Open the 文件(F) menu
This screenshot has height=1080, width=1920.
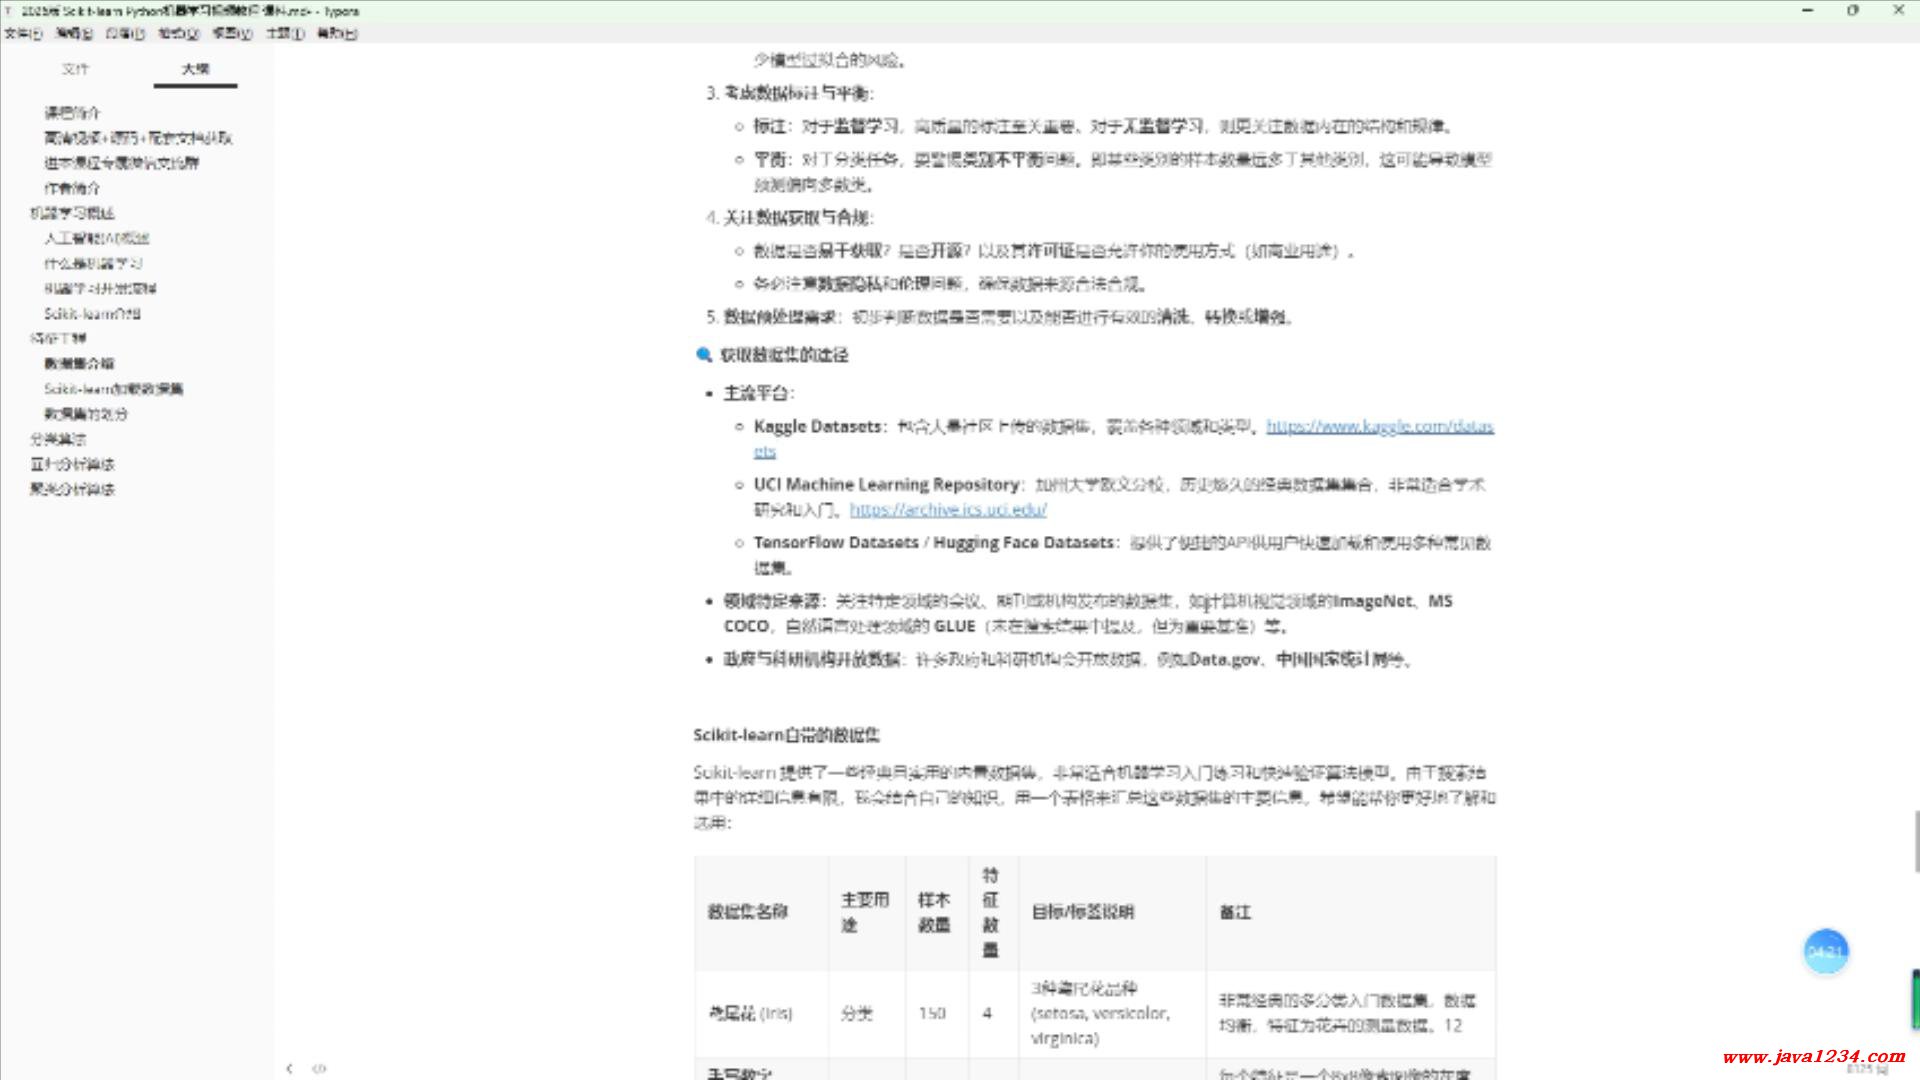point(22,33)
